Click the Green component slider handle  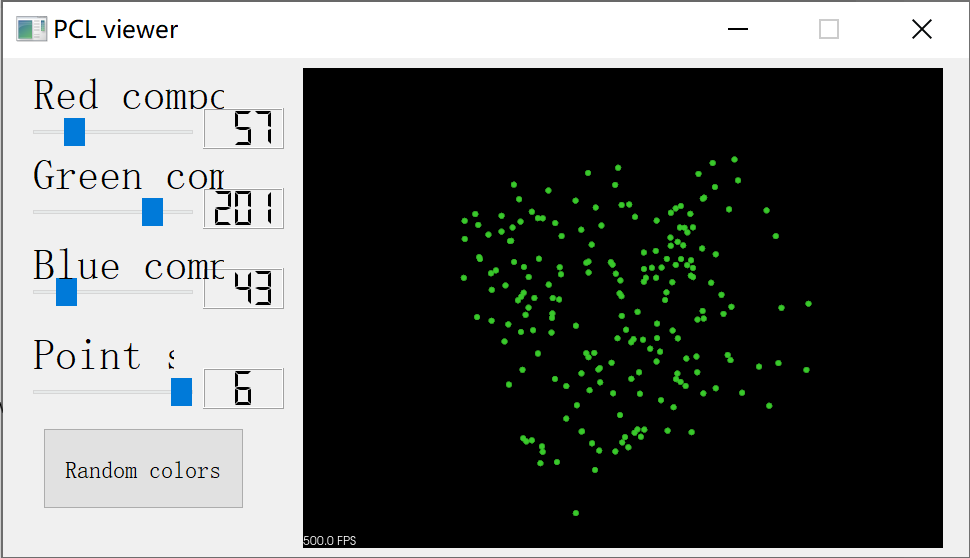(152, 212)
